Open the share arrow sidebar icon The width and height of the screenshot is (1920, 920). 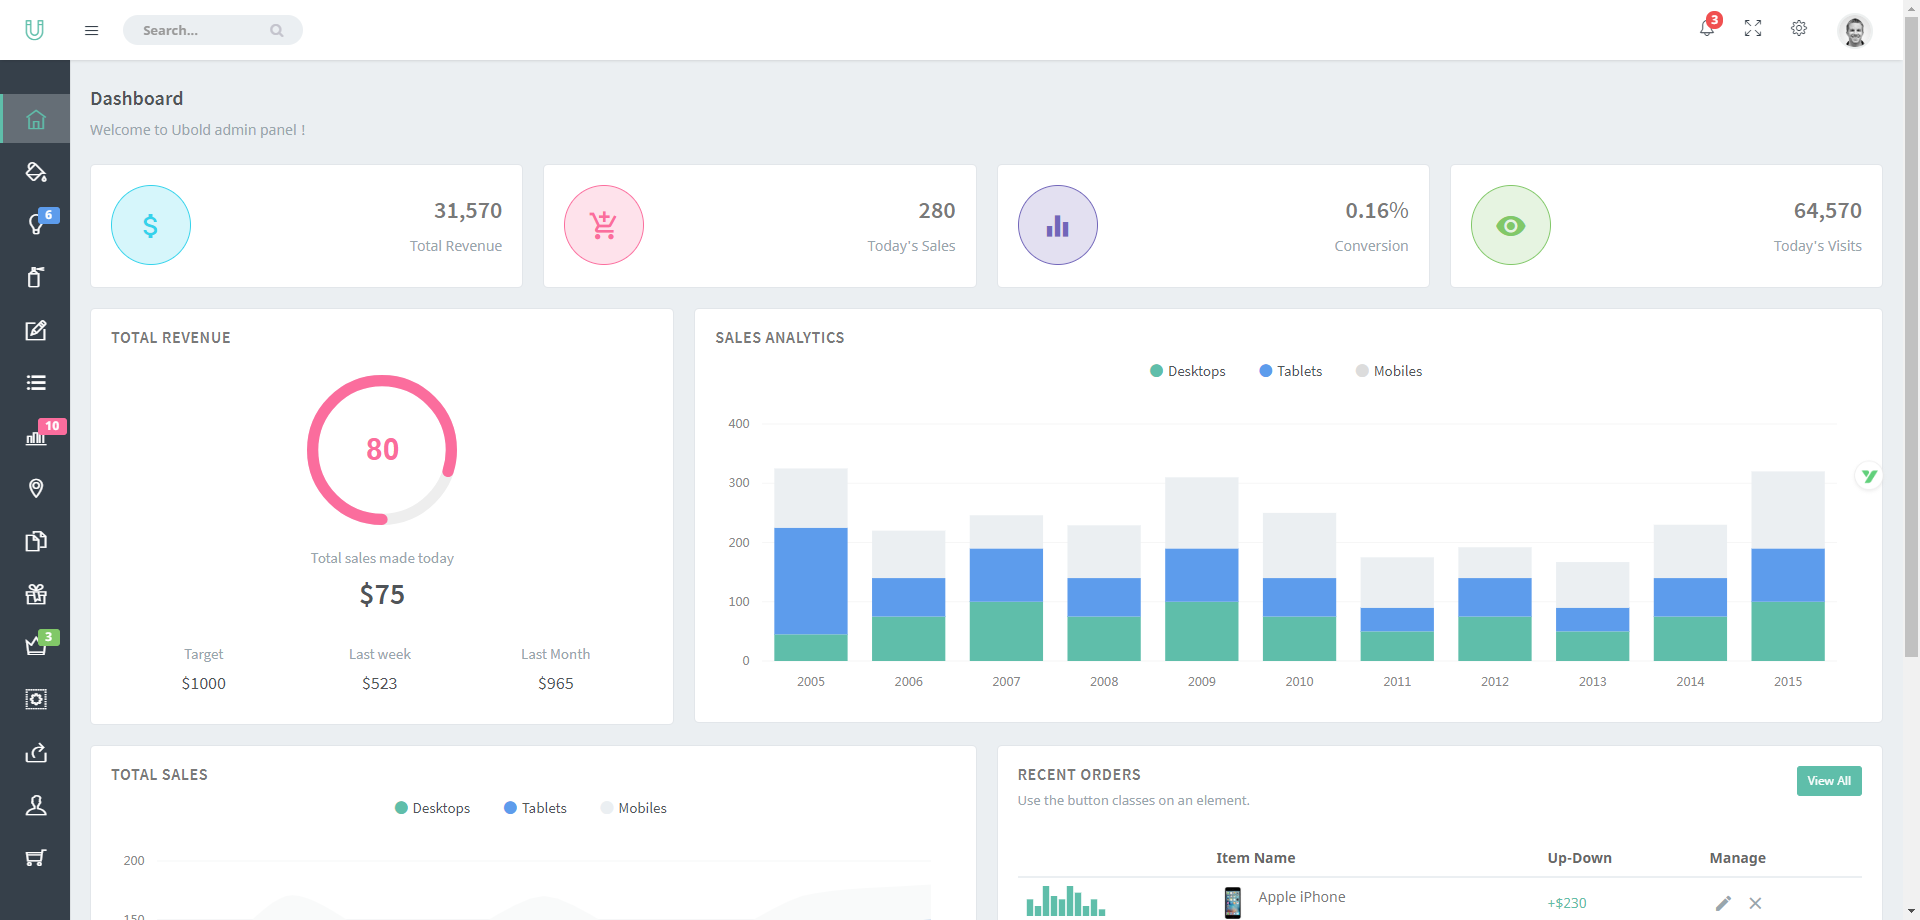[36, 752]
